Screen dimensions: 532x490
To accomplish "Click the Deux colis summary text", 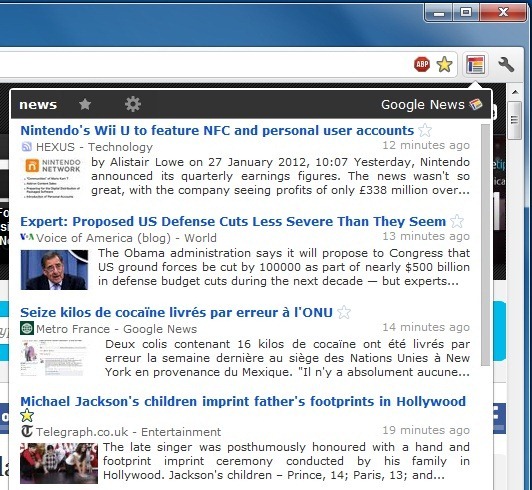I will [x=287, y=358].
